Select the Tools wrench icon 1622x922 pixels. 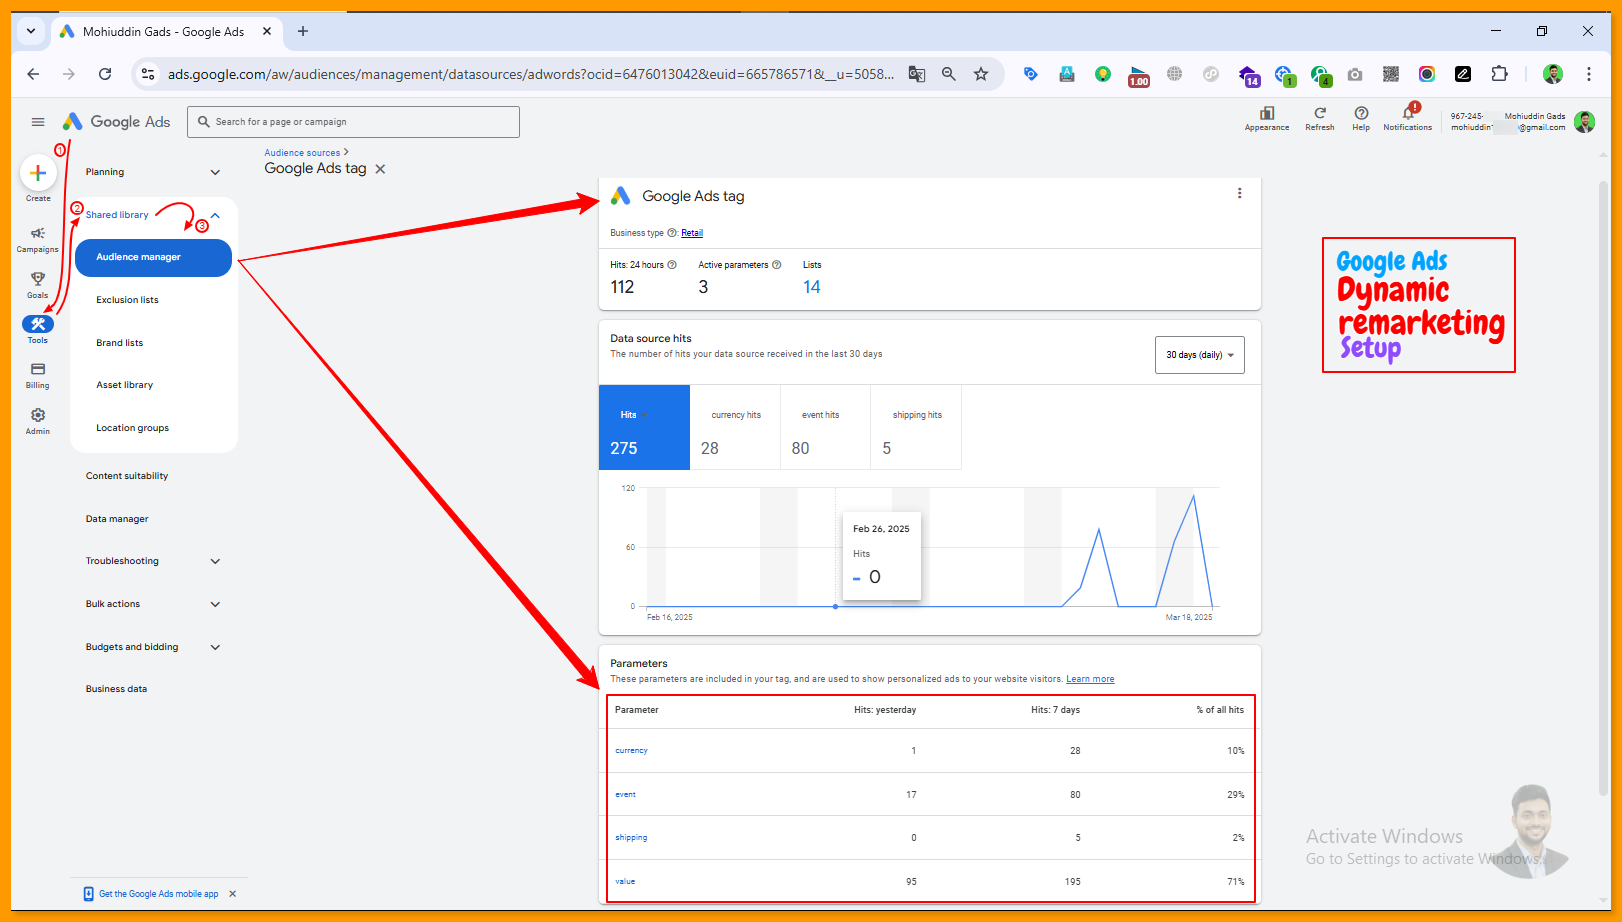tap(38, 324)
